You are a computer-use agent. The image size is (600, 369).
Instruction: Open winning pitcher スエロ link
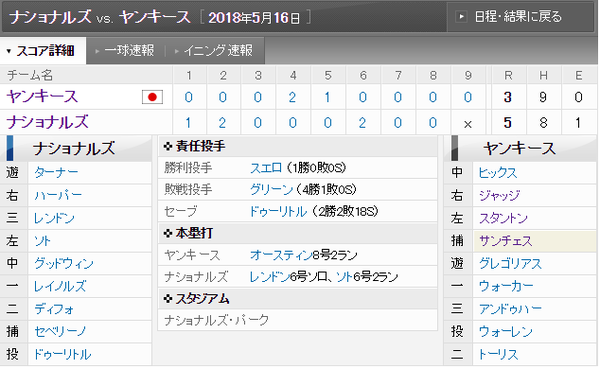[x=266, y=168]
